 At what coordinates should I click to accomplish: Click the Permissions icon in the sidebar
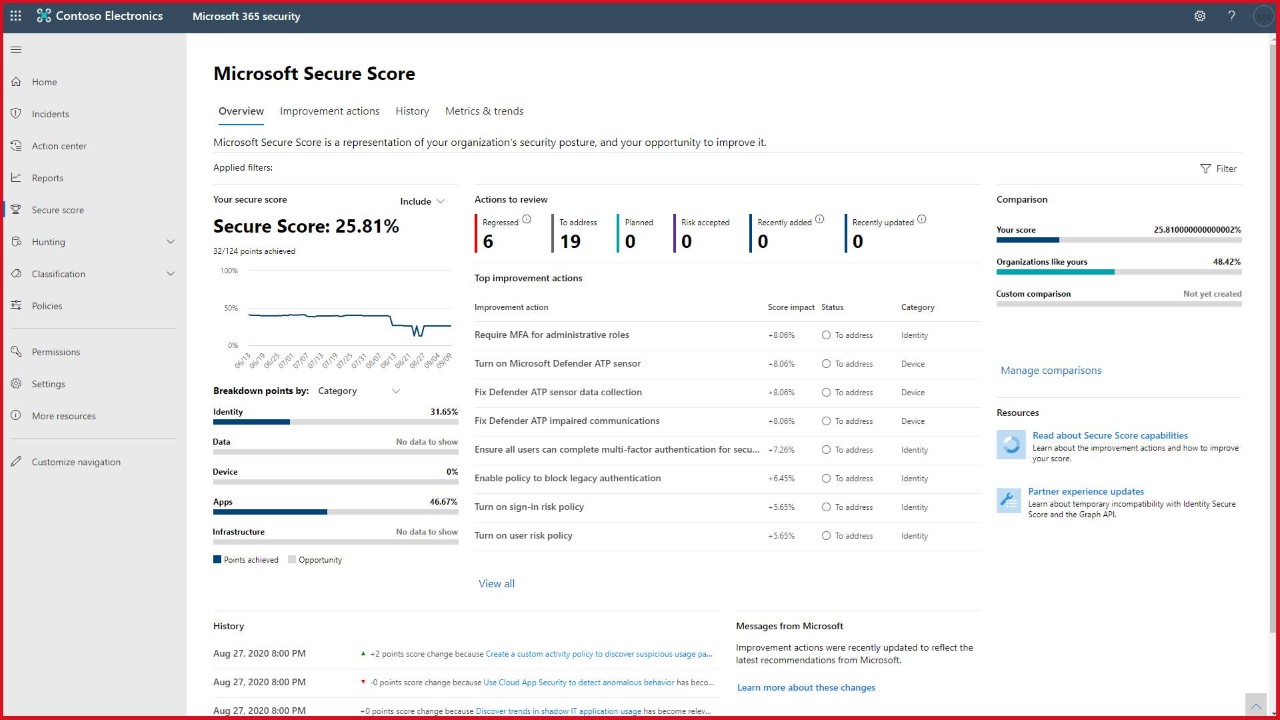tap(14, 351)
